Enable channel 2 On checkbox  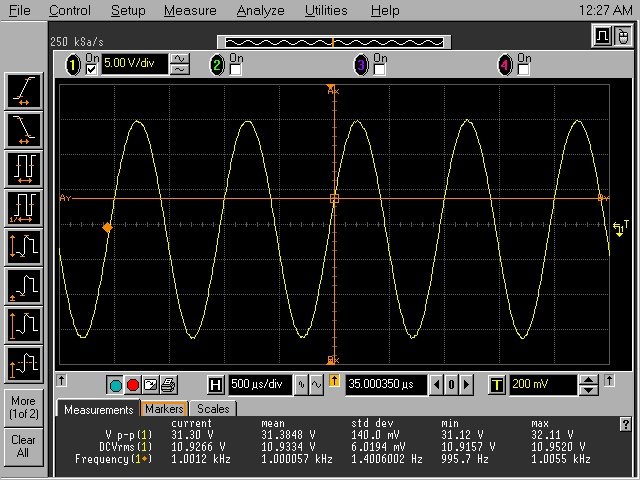(x=235, y=69)
